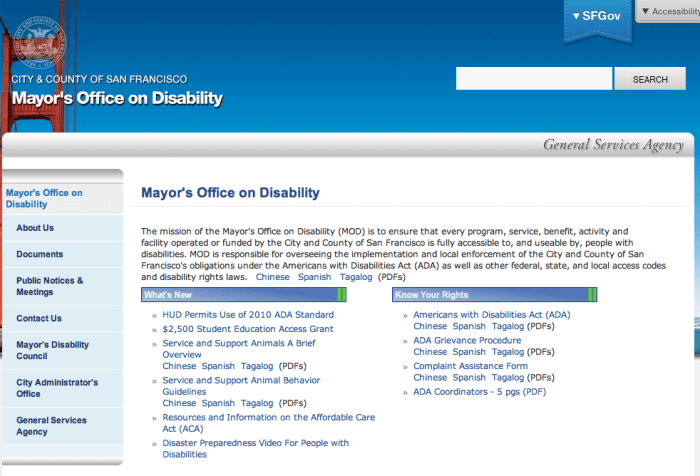Open Chinese version of Service Animals Brief Overview
Viewport: 700px width, 476px height.
coord(179,366)
